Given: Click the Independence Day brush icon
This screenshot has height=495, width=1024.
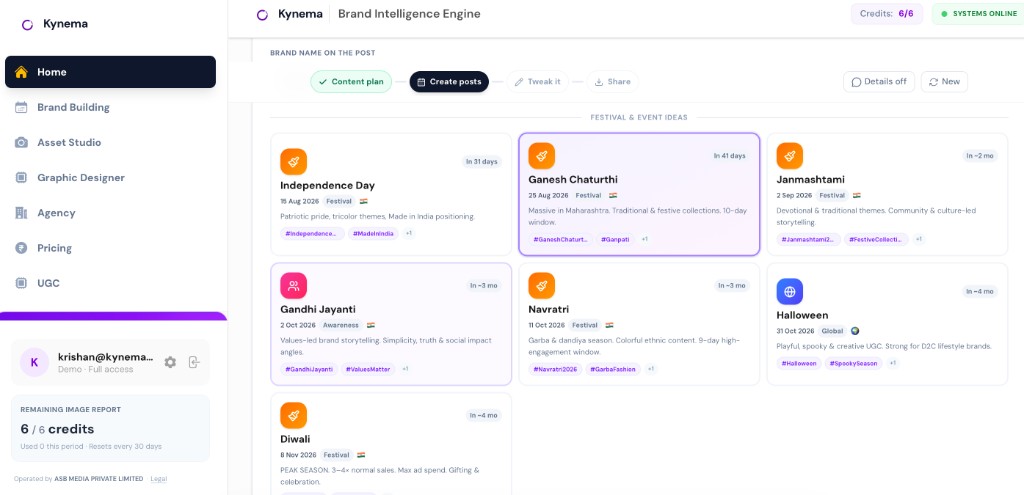Looking at the screenshot, I should click(293, 161).
